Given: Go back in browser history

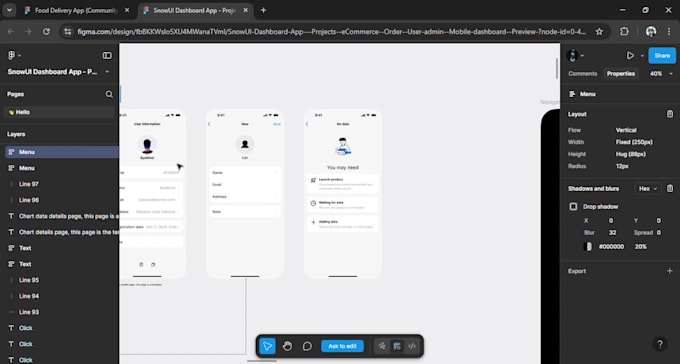Looking at the screenshot, I should (x=11, y=32).
